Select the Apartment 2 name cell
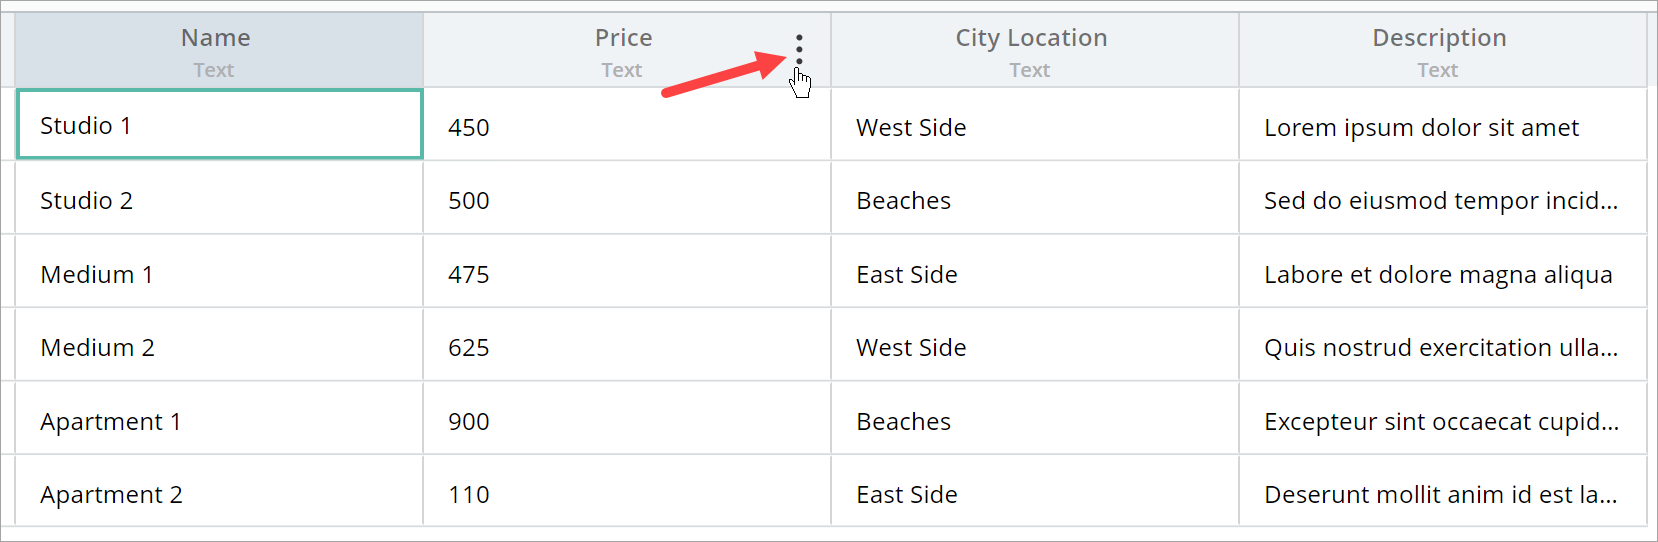 pyautogui.click(x=220, y=494)
